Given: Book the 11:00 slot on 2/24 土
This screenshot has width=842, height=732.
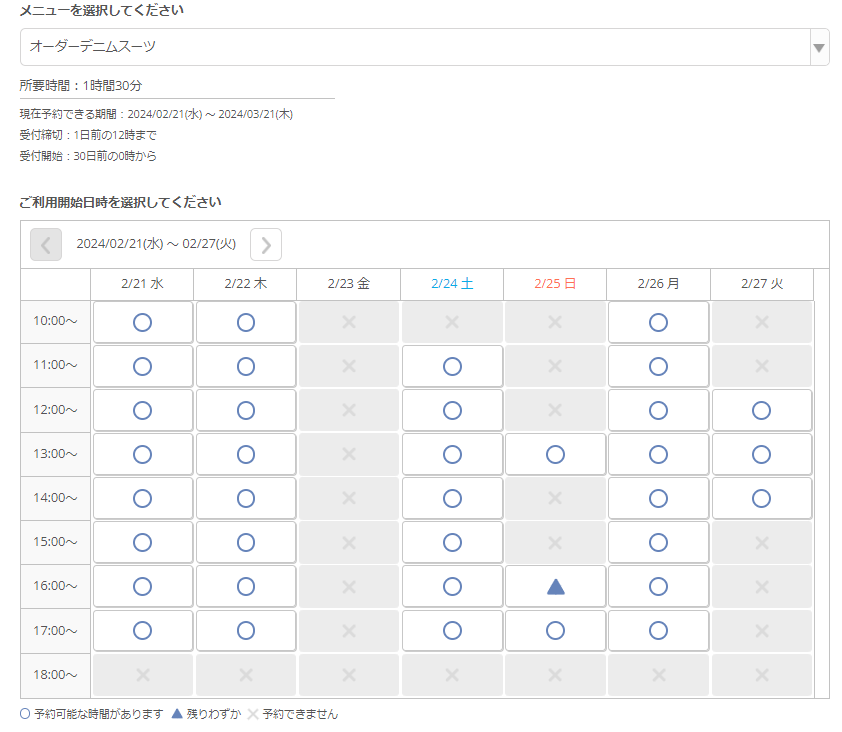Looking at the screenshot, I should 452,366.
